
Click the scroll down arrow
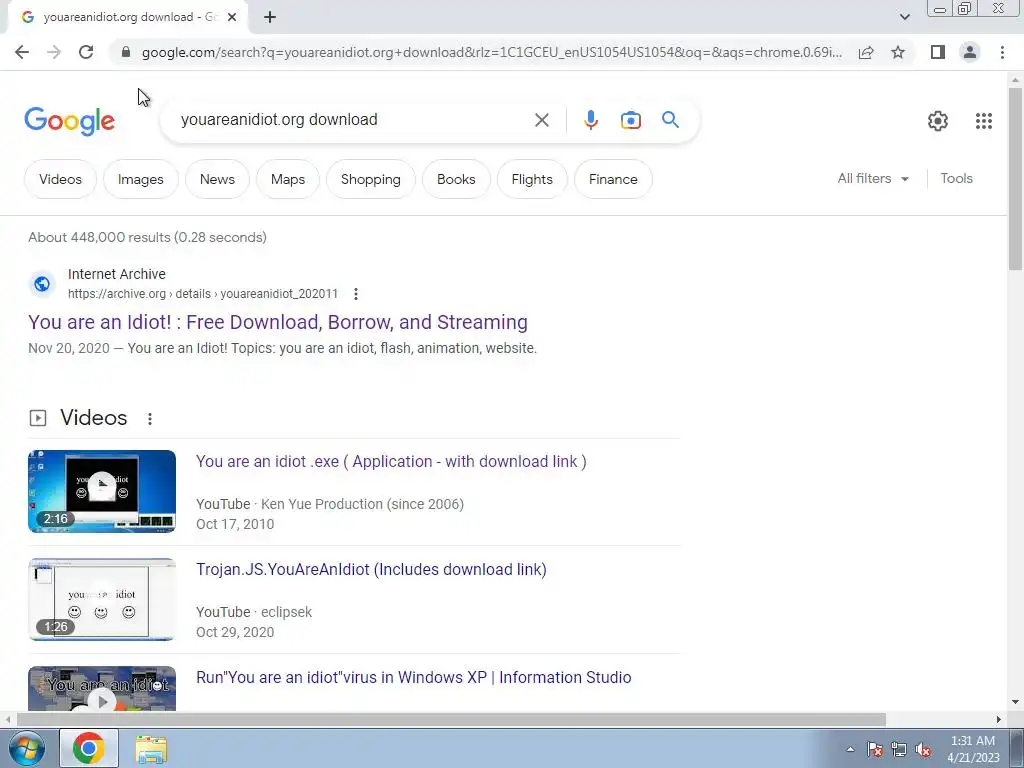pos(1015,703)
